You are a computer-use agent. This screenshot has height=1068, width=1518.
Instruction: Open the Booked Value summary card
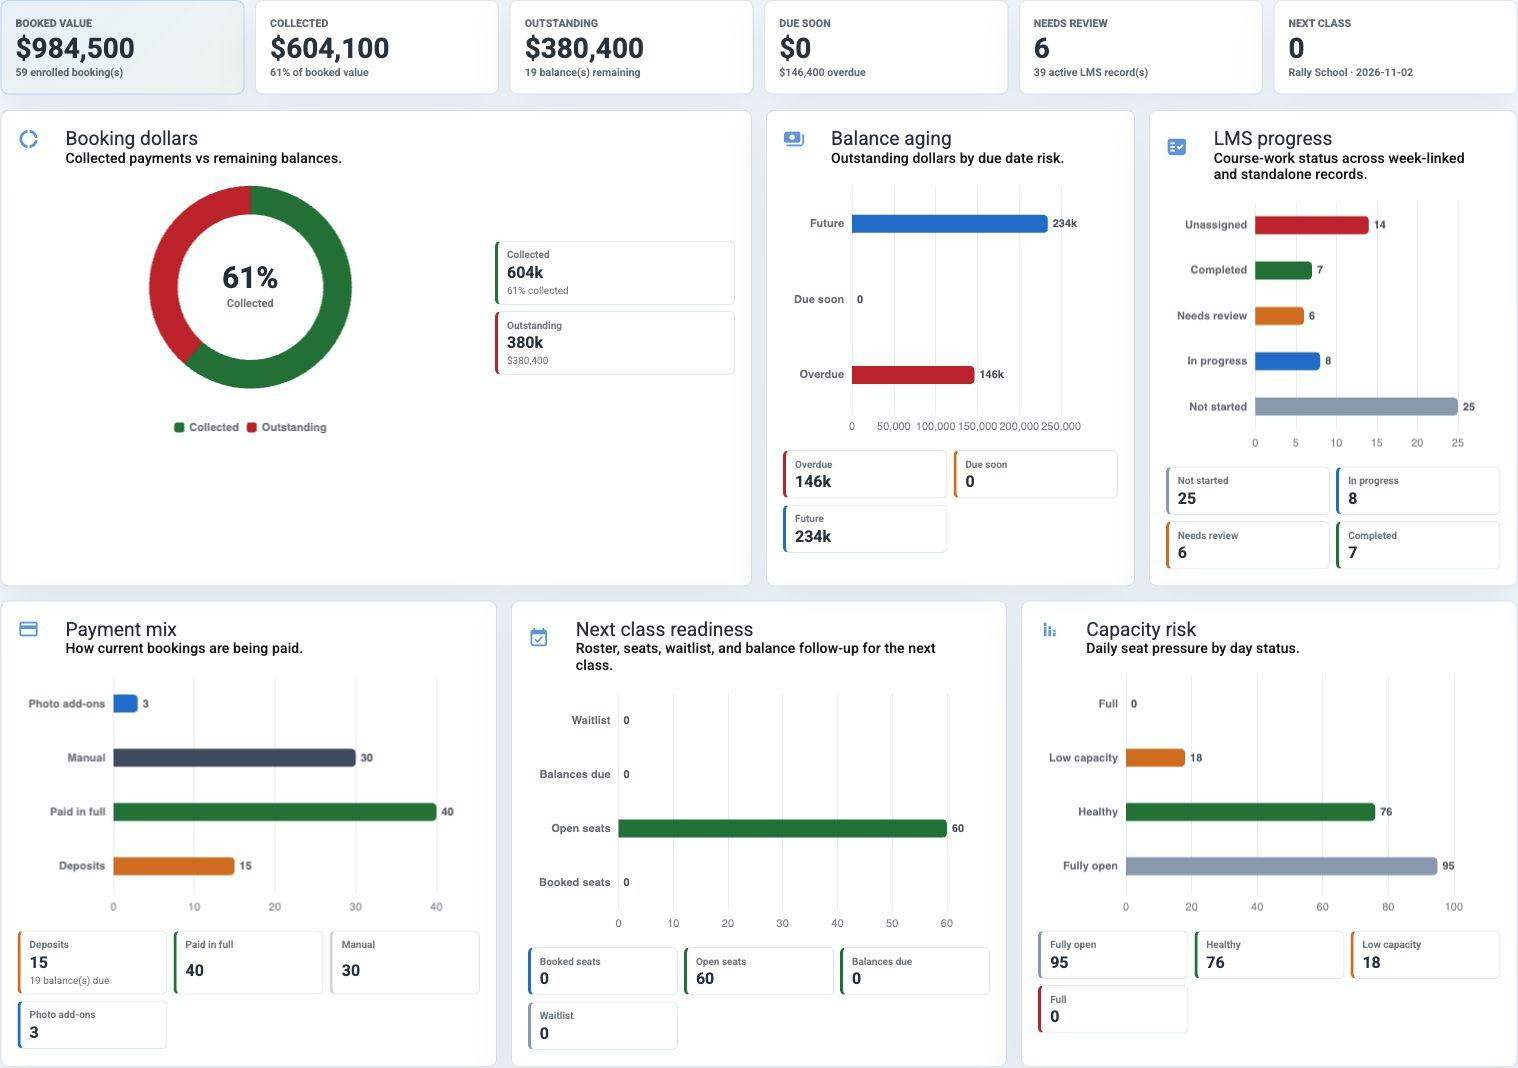122,47
